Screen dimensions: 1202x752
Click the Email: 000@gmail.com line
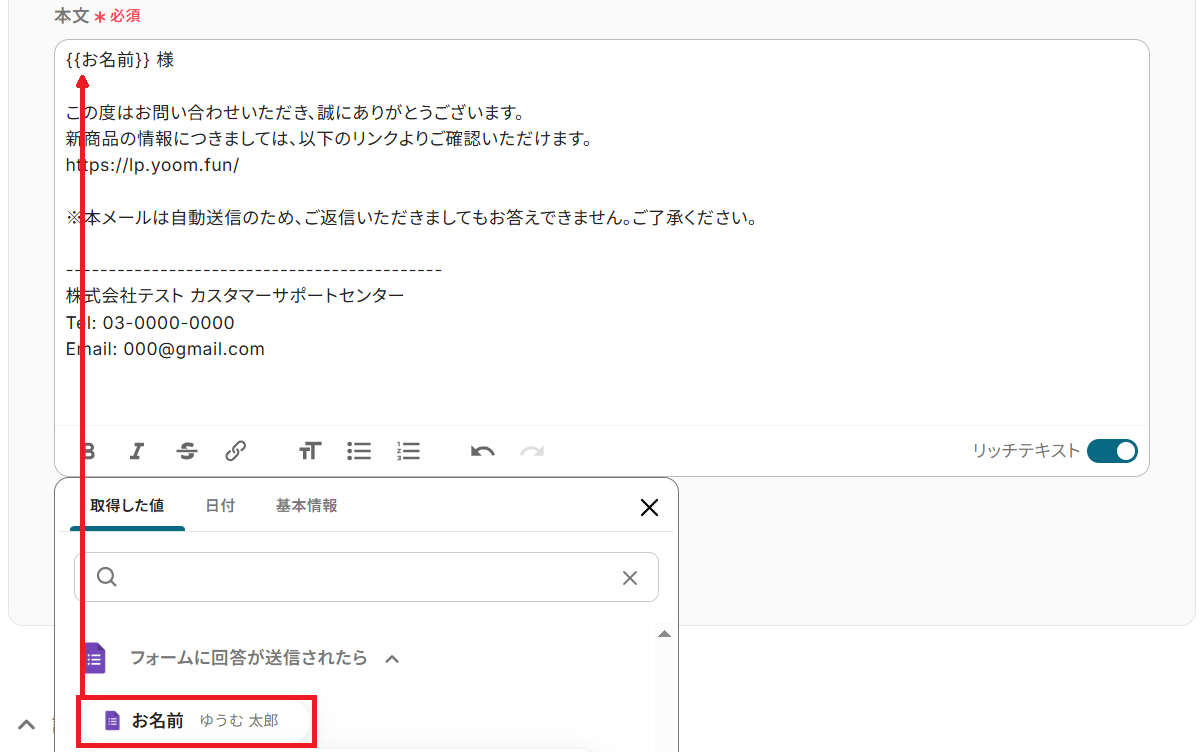(165, 349)
